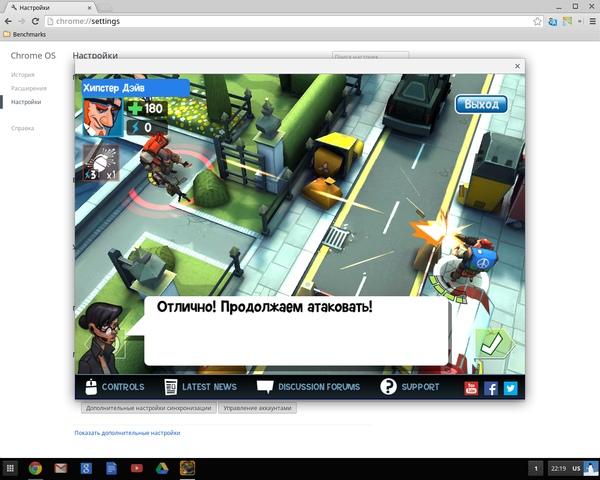600x480 pixels.
Task: Open the Twitter link icon
Action: [510, 388]
